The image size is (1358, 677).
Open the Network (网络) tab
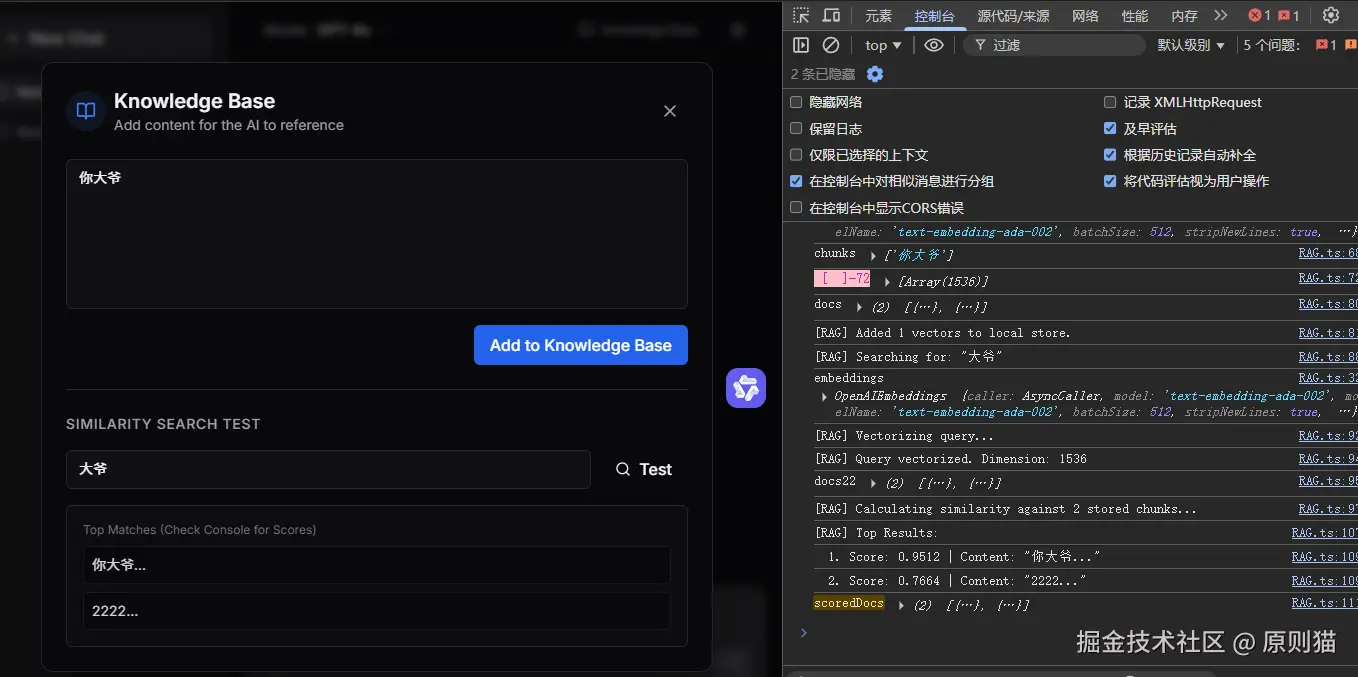coord(1085,16)
